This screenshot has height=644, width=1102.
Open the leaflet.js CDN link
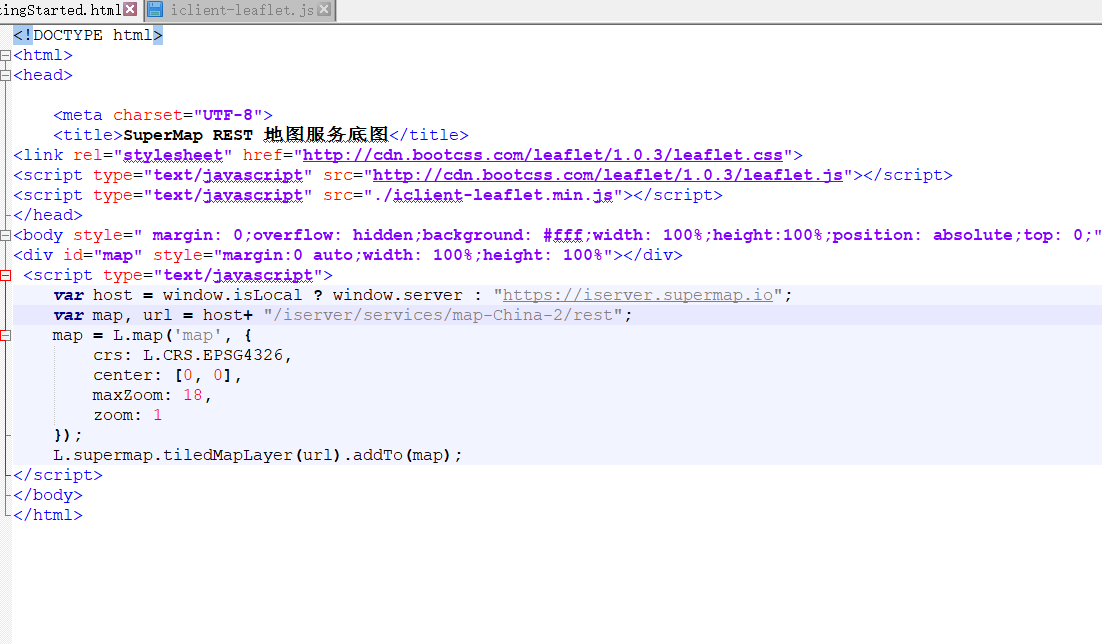coord(607,175)
